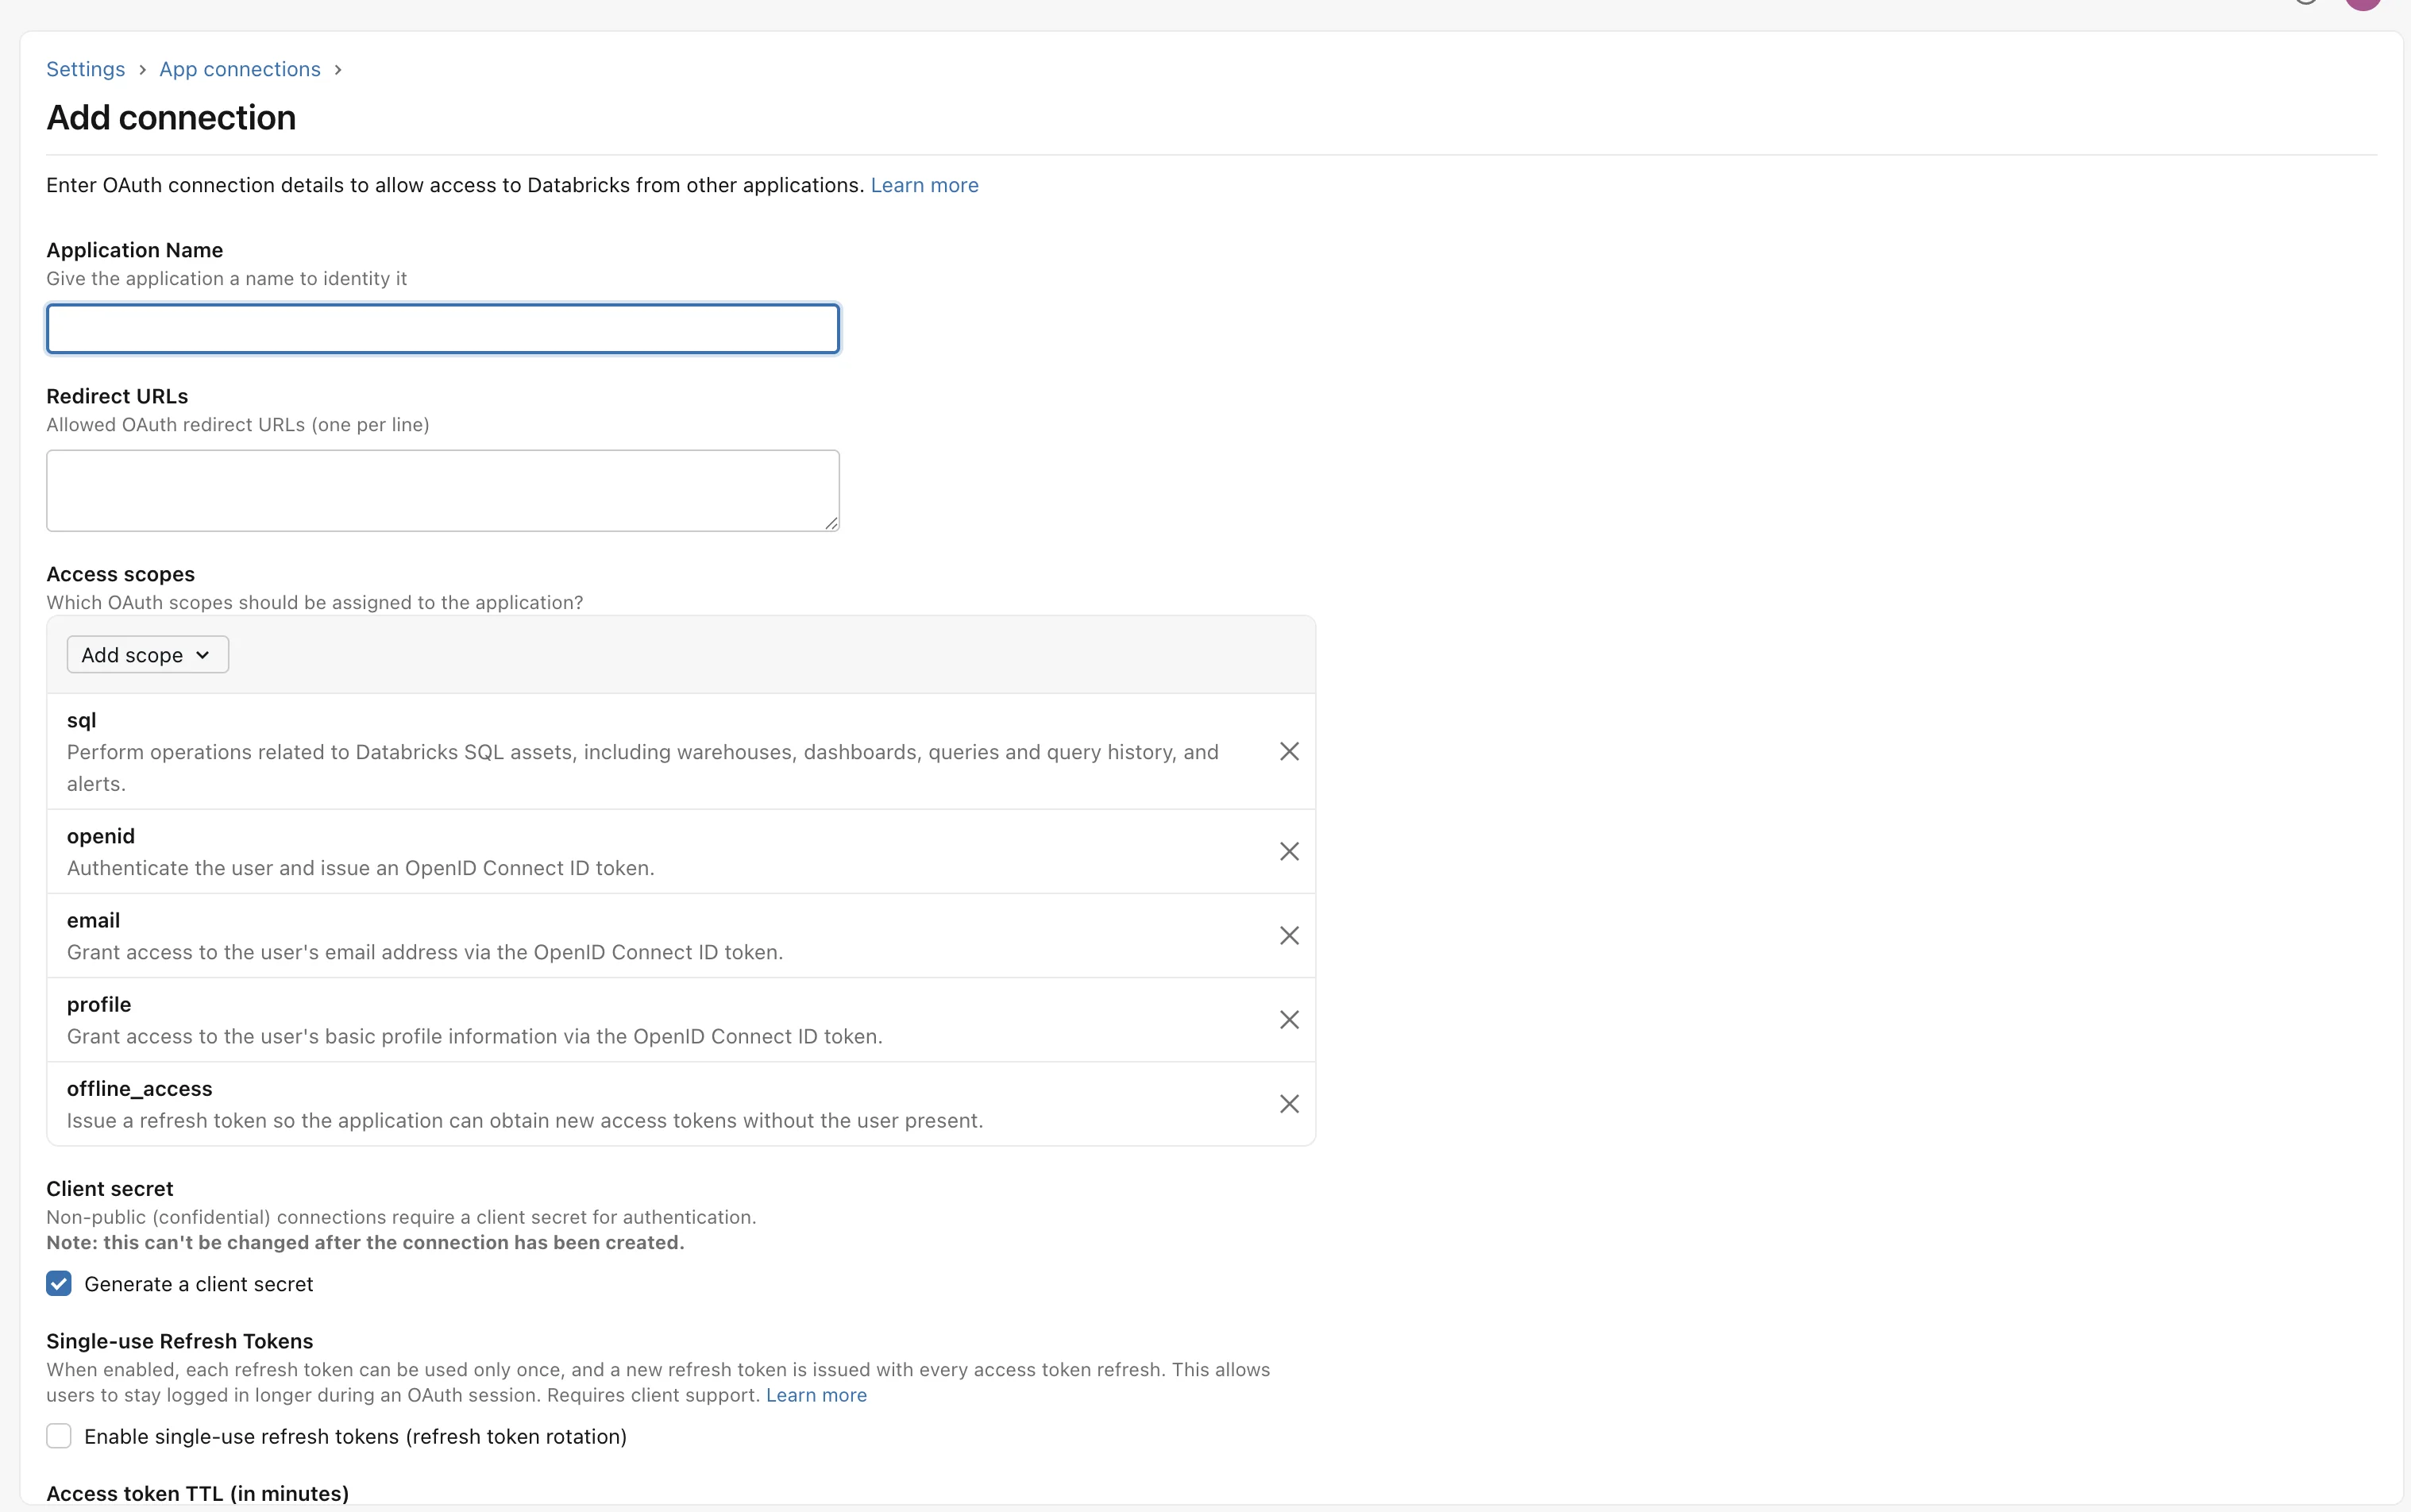Click the 'Access scopes' section label
Screen dimensions: 2411x1512
121,574
